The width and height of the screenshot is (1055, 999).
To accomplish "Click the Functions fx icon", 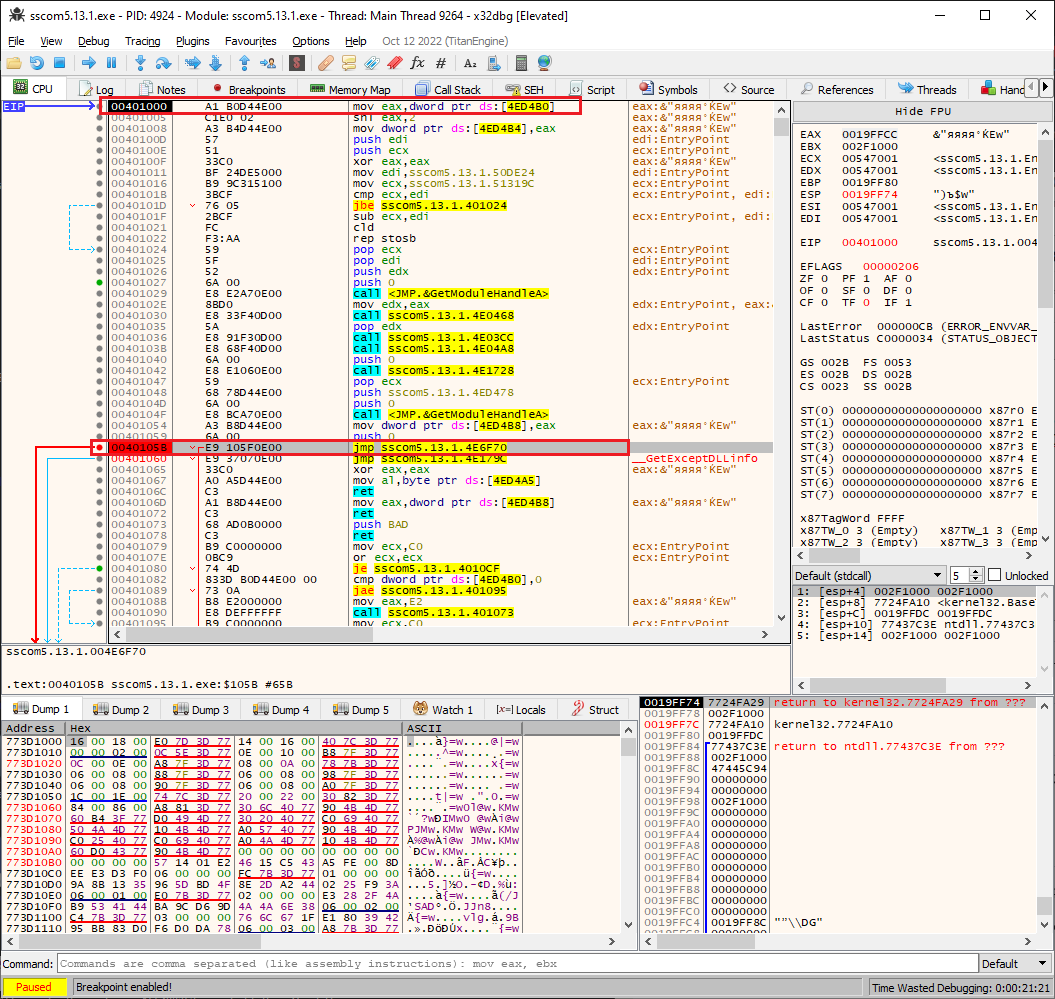I will 417,63.
